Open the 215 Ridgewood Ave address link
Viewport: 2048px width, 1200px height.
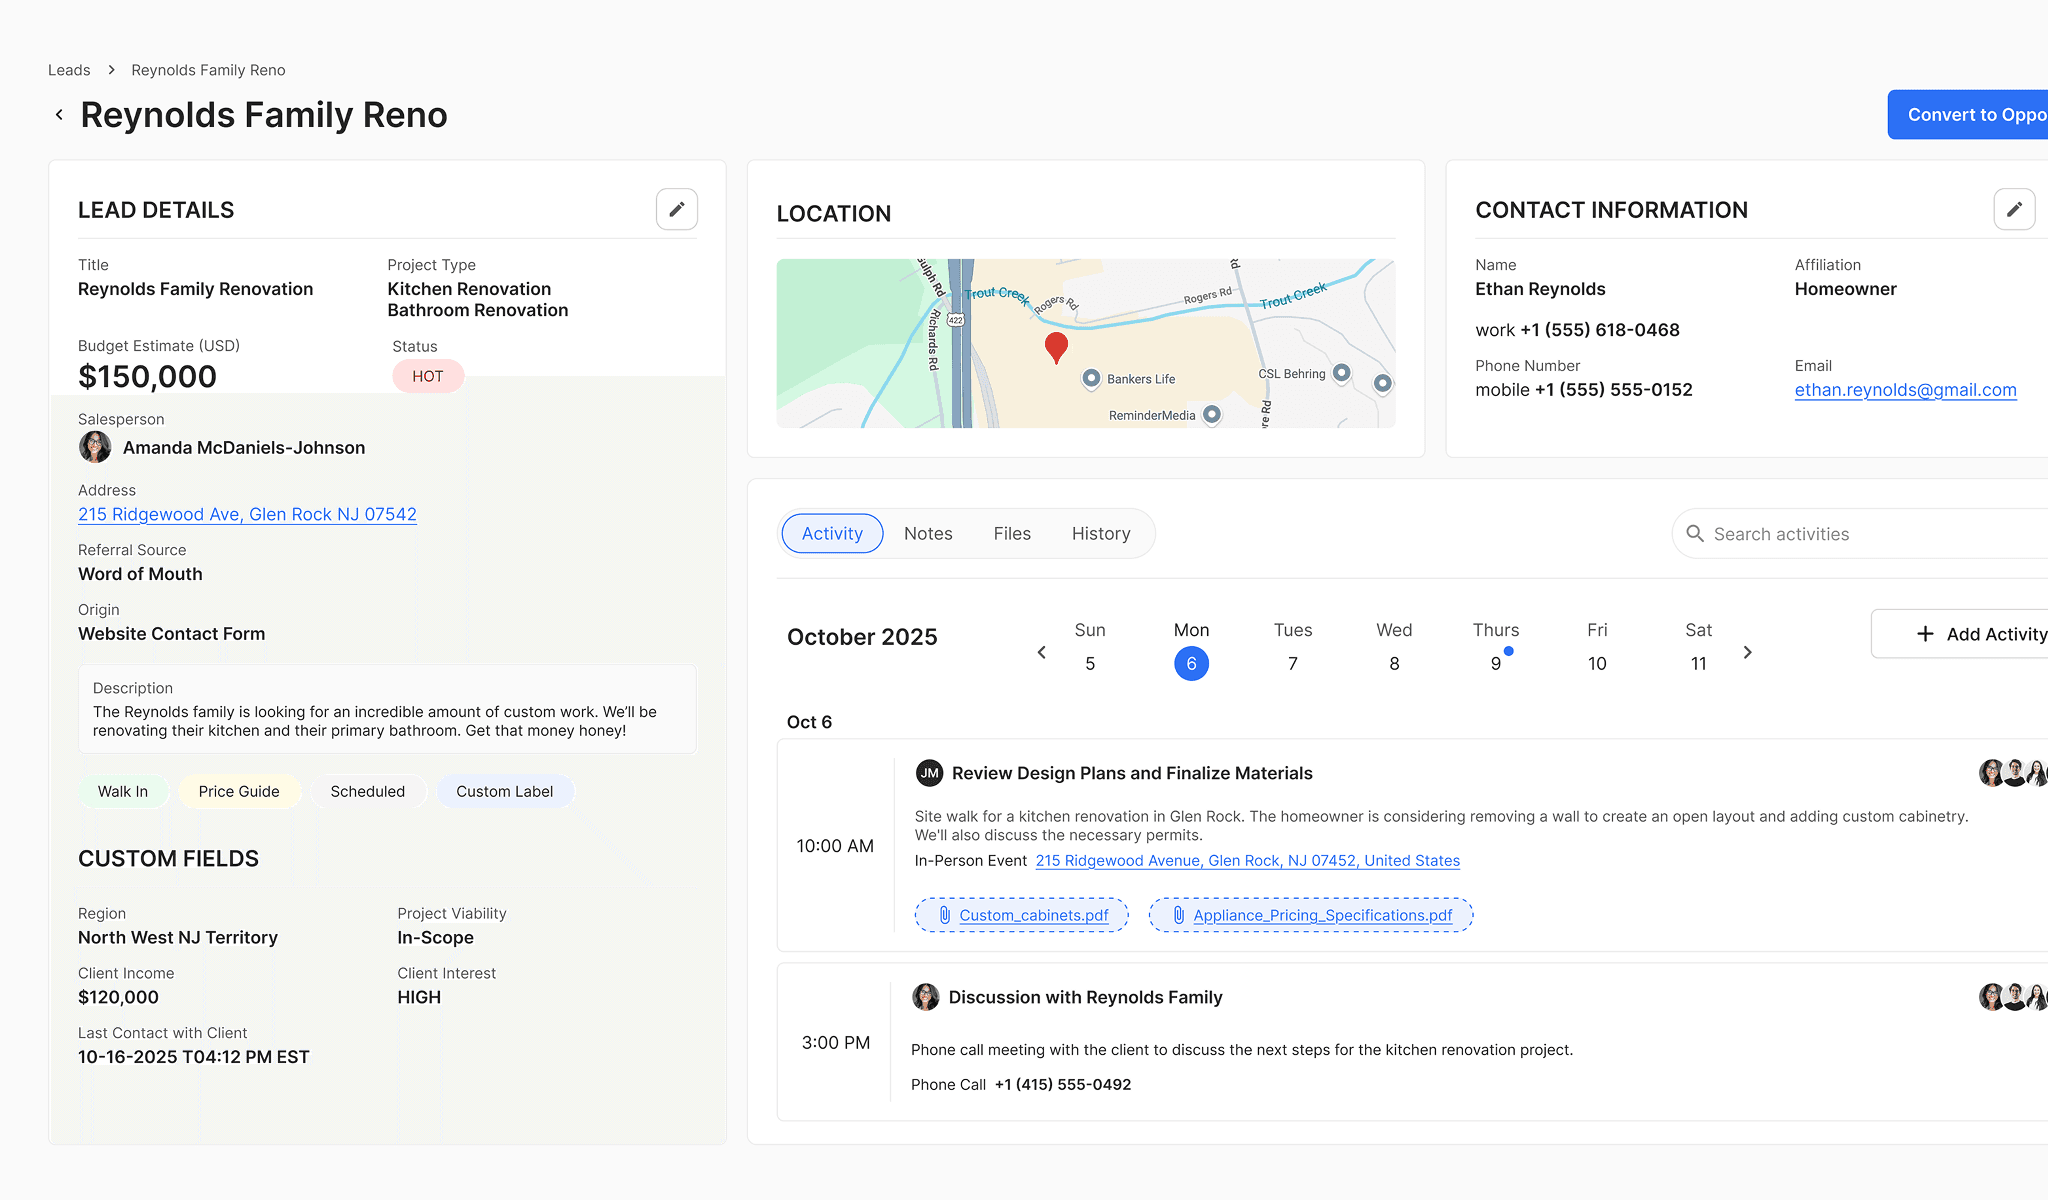click(x=247, y=514)
